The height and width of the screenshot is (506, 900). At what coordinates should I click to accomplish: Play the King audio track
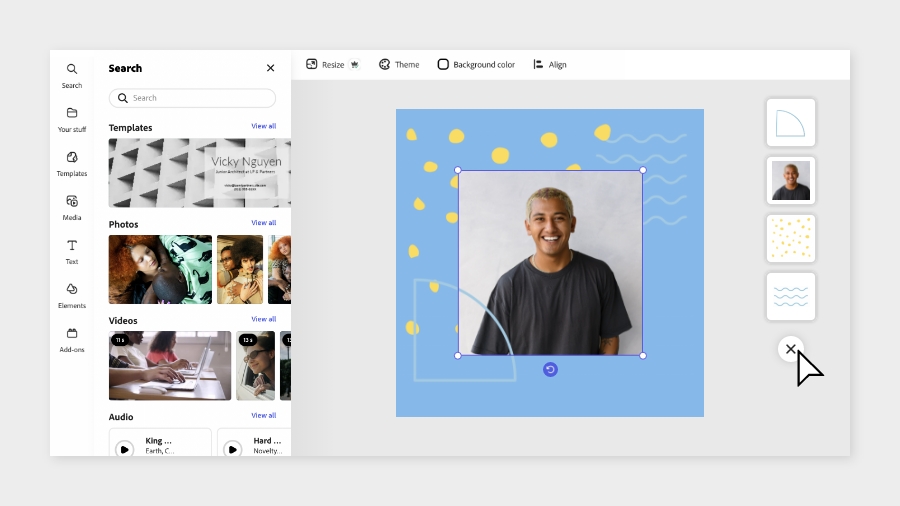pyautogui.click(x=125, y=449)
